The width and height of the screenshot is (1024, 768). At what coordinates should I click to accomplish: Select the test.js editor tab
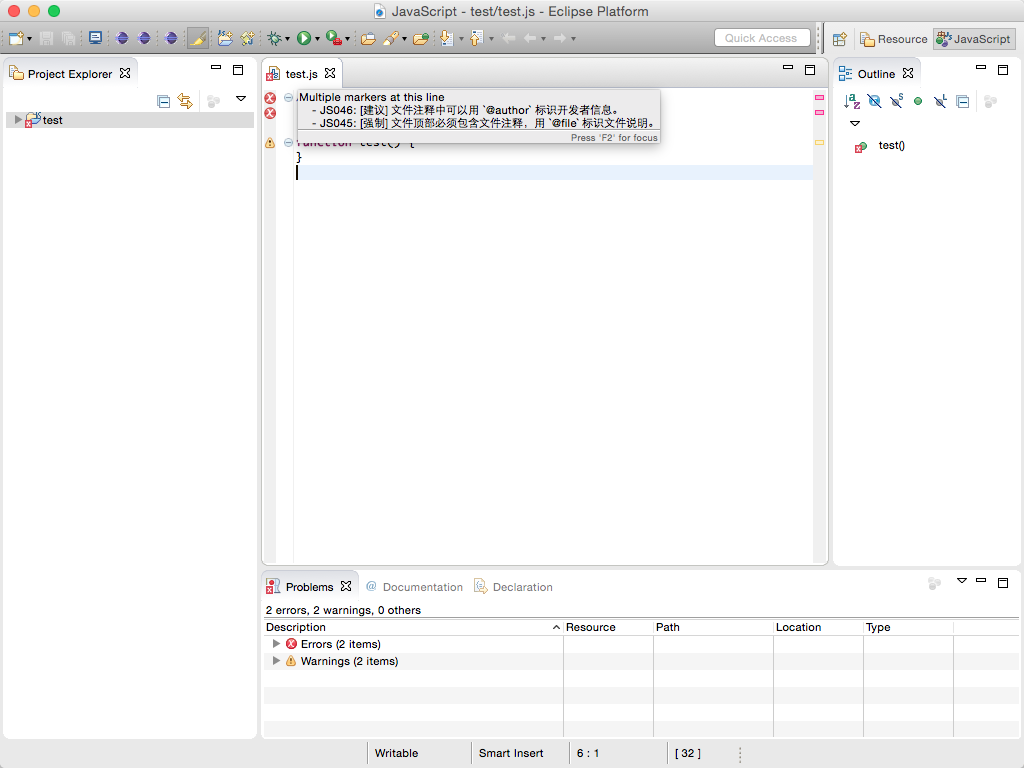click(x=302, y=74)
